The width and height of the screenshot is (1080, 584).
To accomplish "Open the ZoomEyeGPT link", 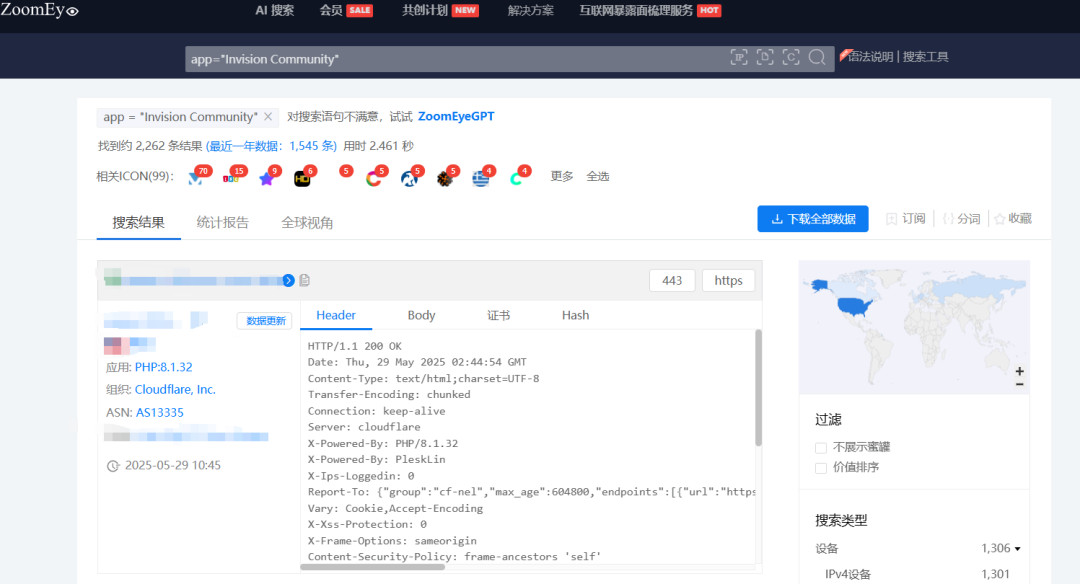I will [456, 116].
